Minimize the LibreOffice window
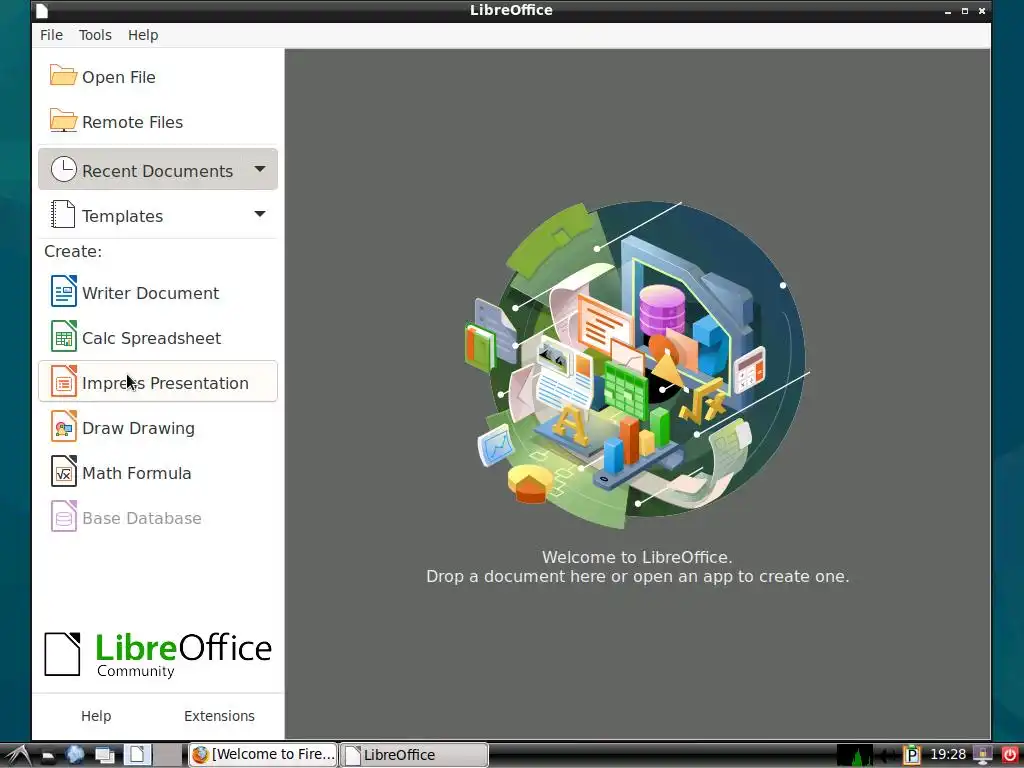The height and width of the screenshot is (768, 1024). [948, 11]
